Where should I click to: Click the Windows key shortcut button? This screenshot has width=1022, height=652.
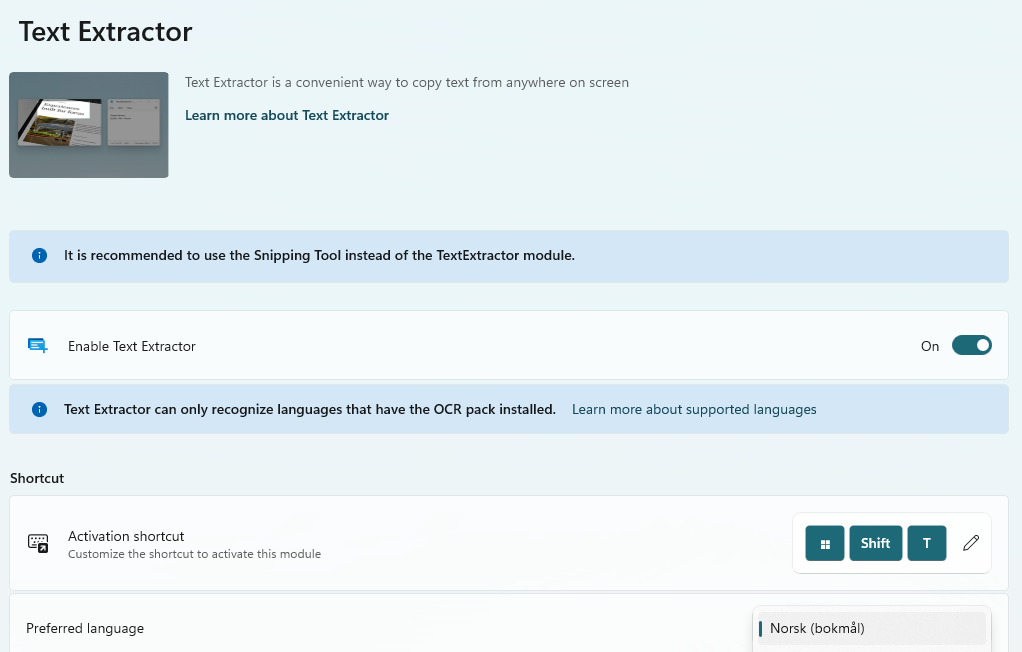825,543
